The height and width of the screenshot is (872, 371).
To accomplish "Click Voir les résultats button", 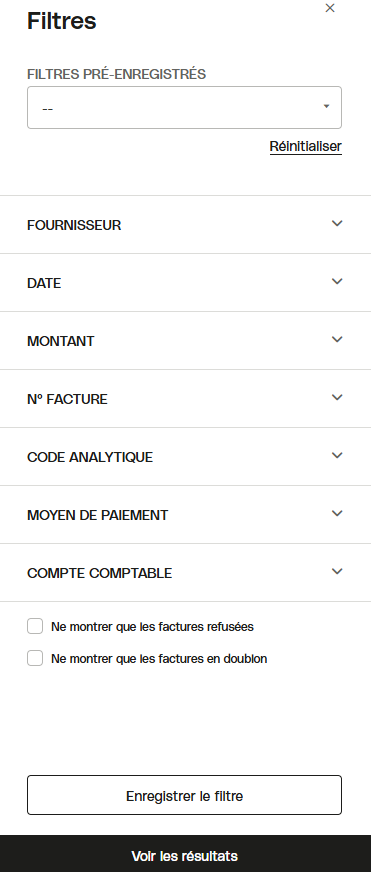I will coord(185,854).
